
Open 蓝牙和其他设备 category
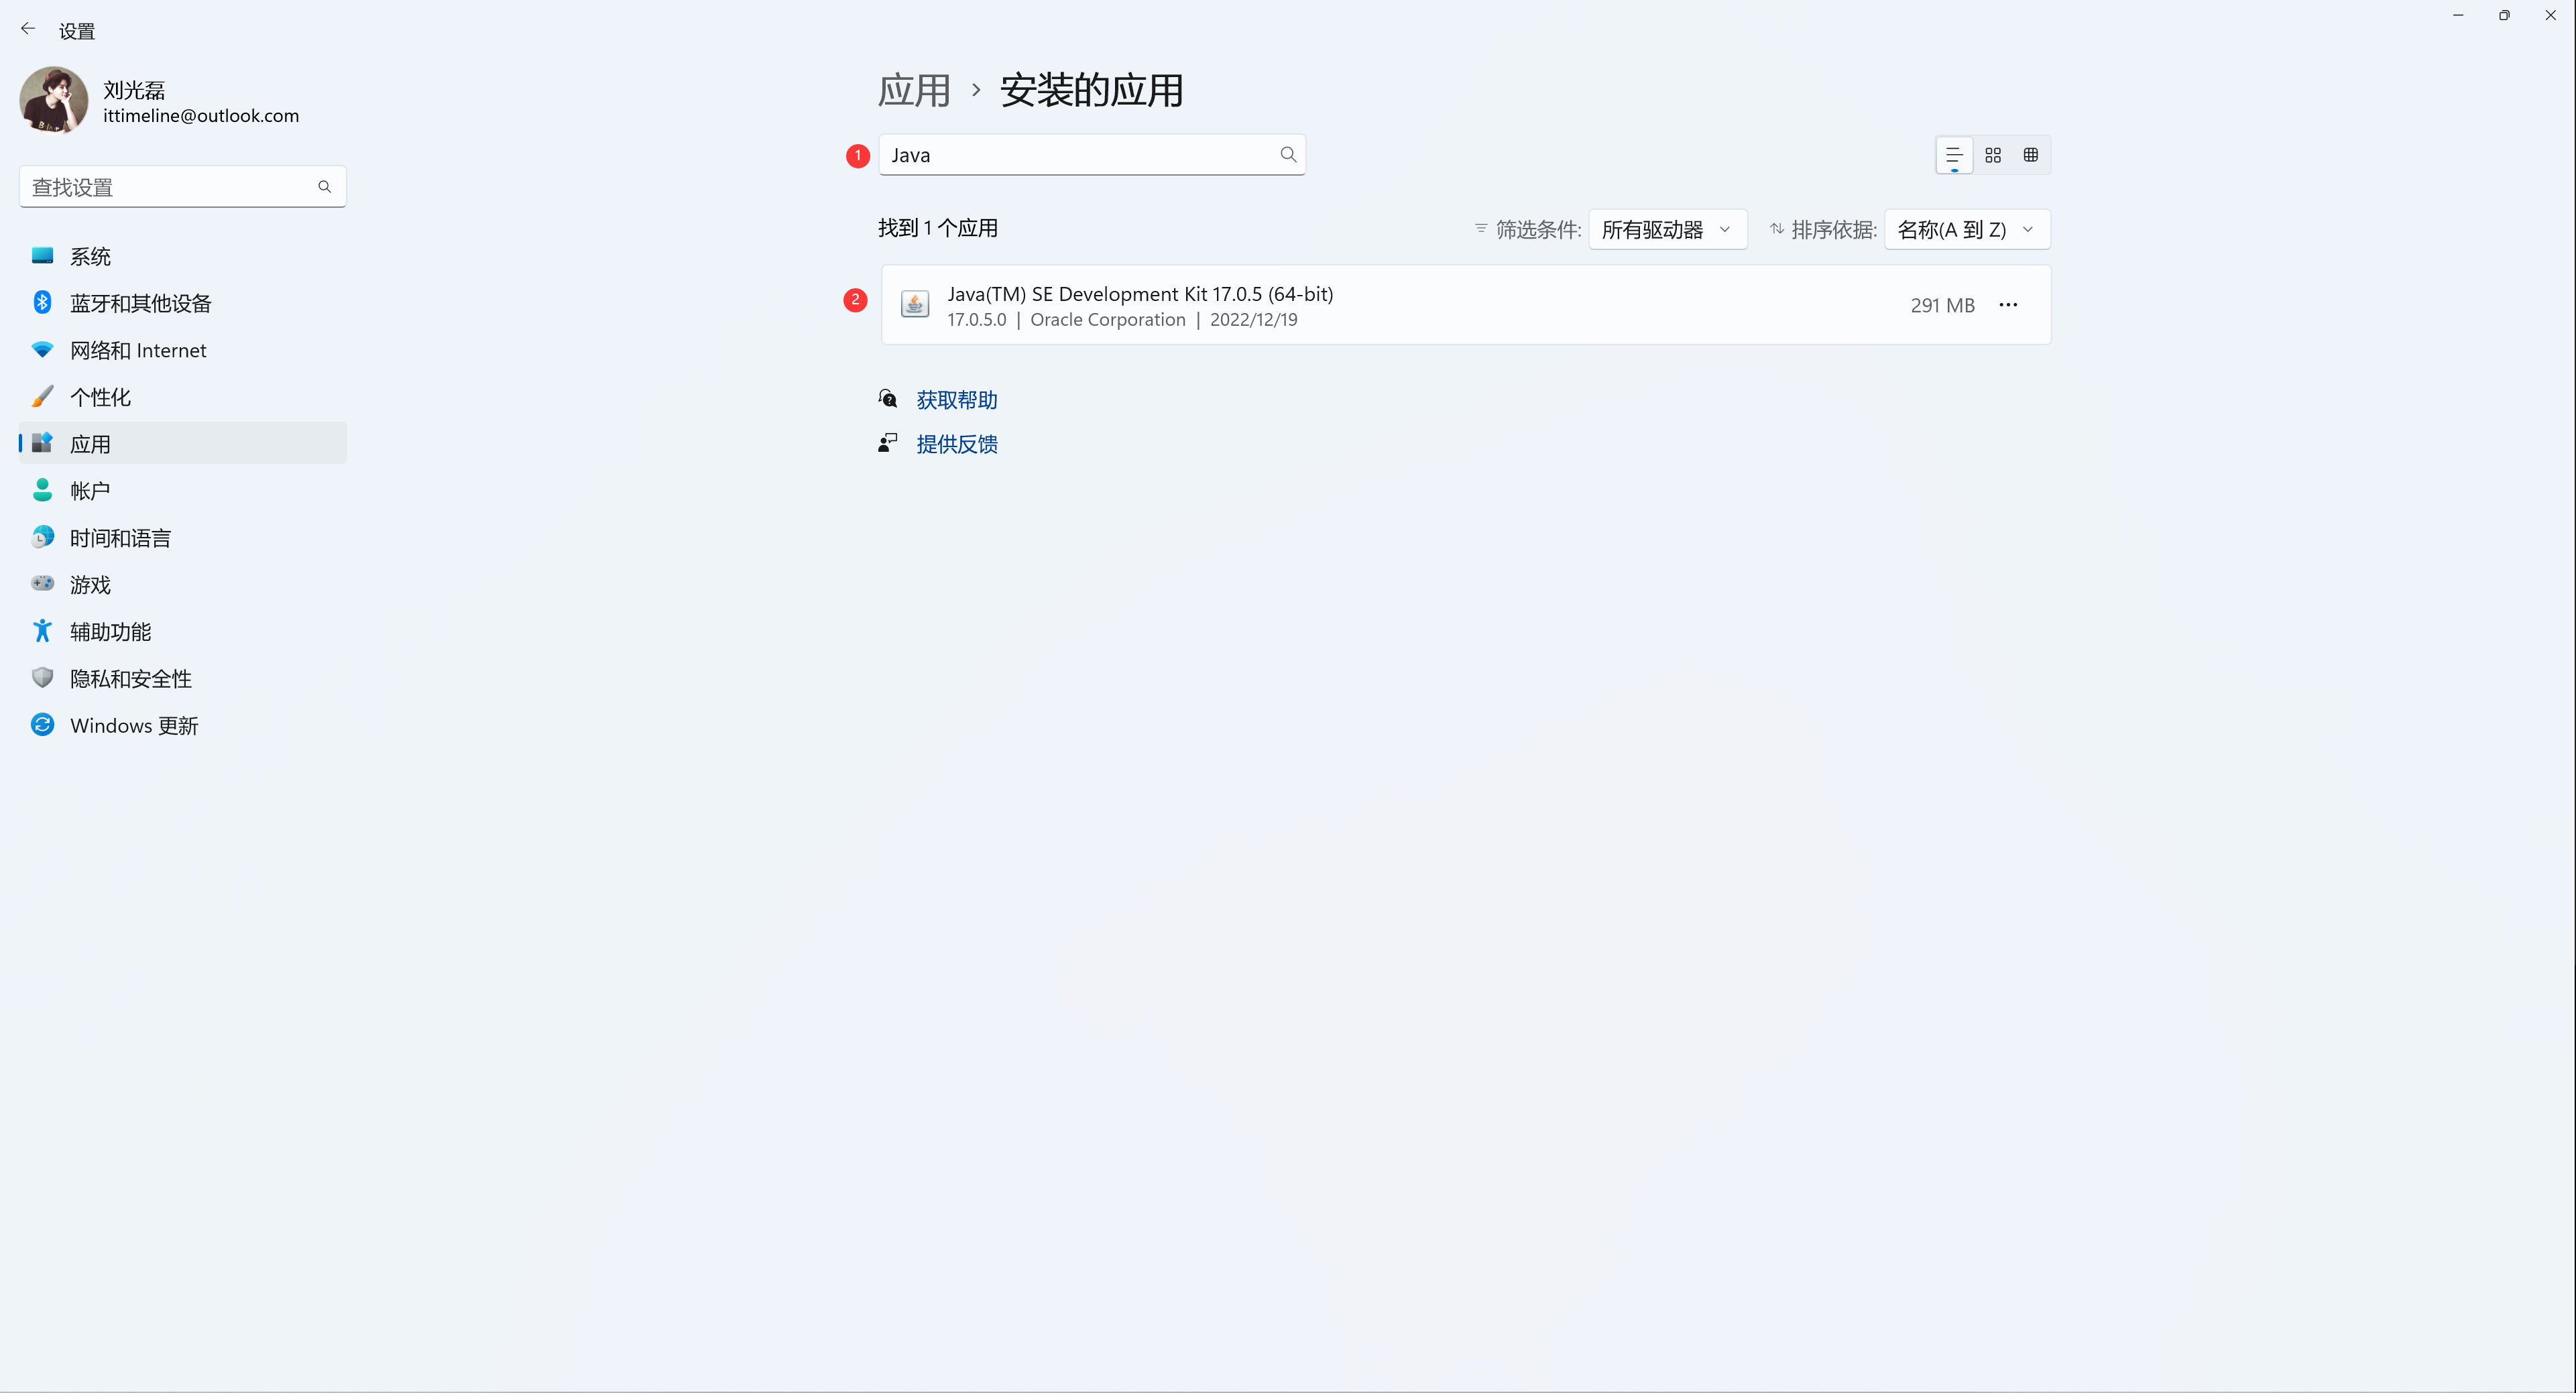182,303
